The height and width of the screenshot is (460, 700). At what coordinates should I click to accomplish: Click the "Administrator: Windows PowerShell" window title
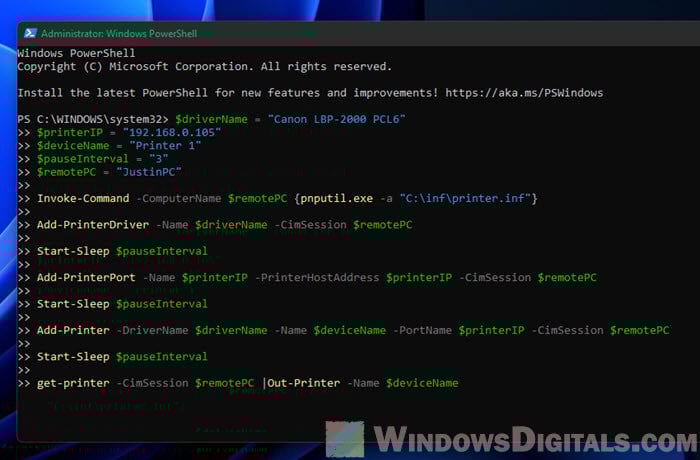pos(119,33)
